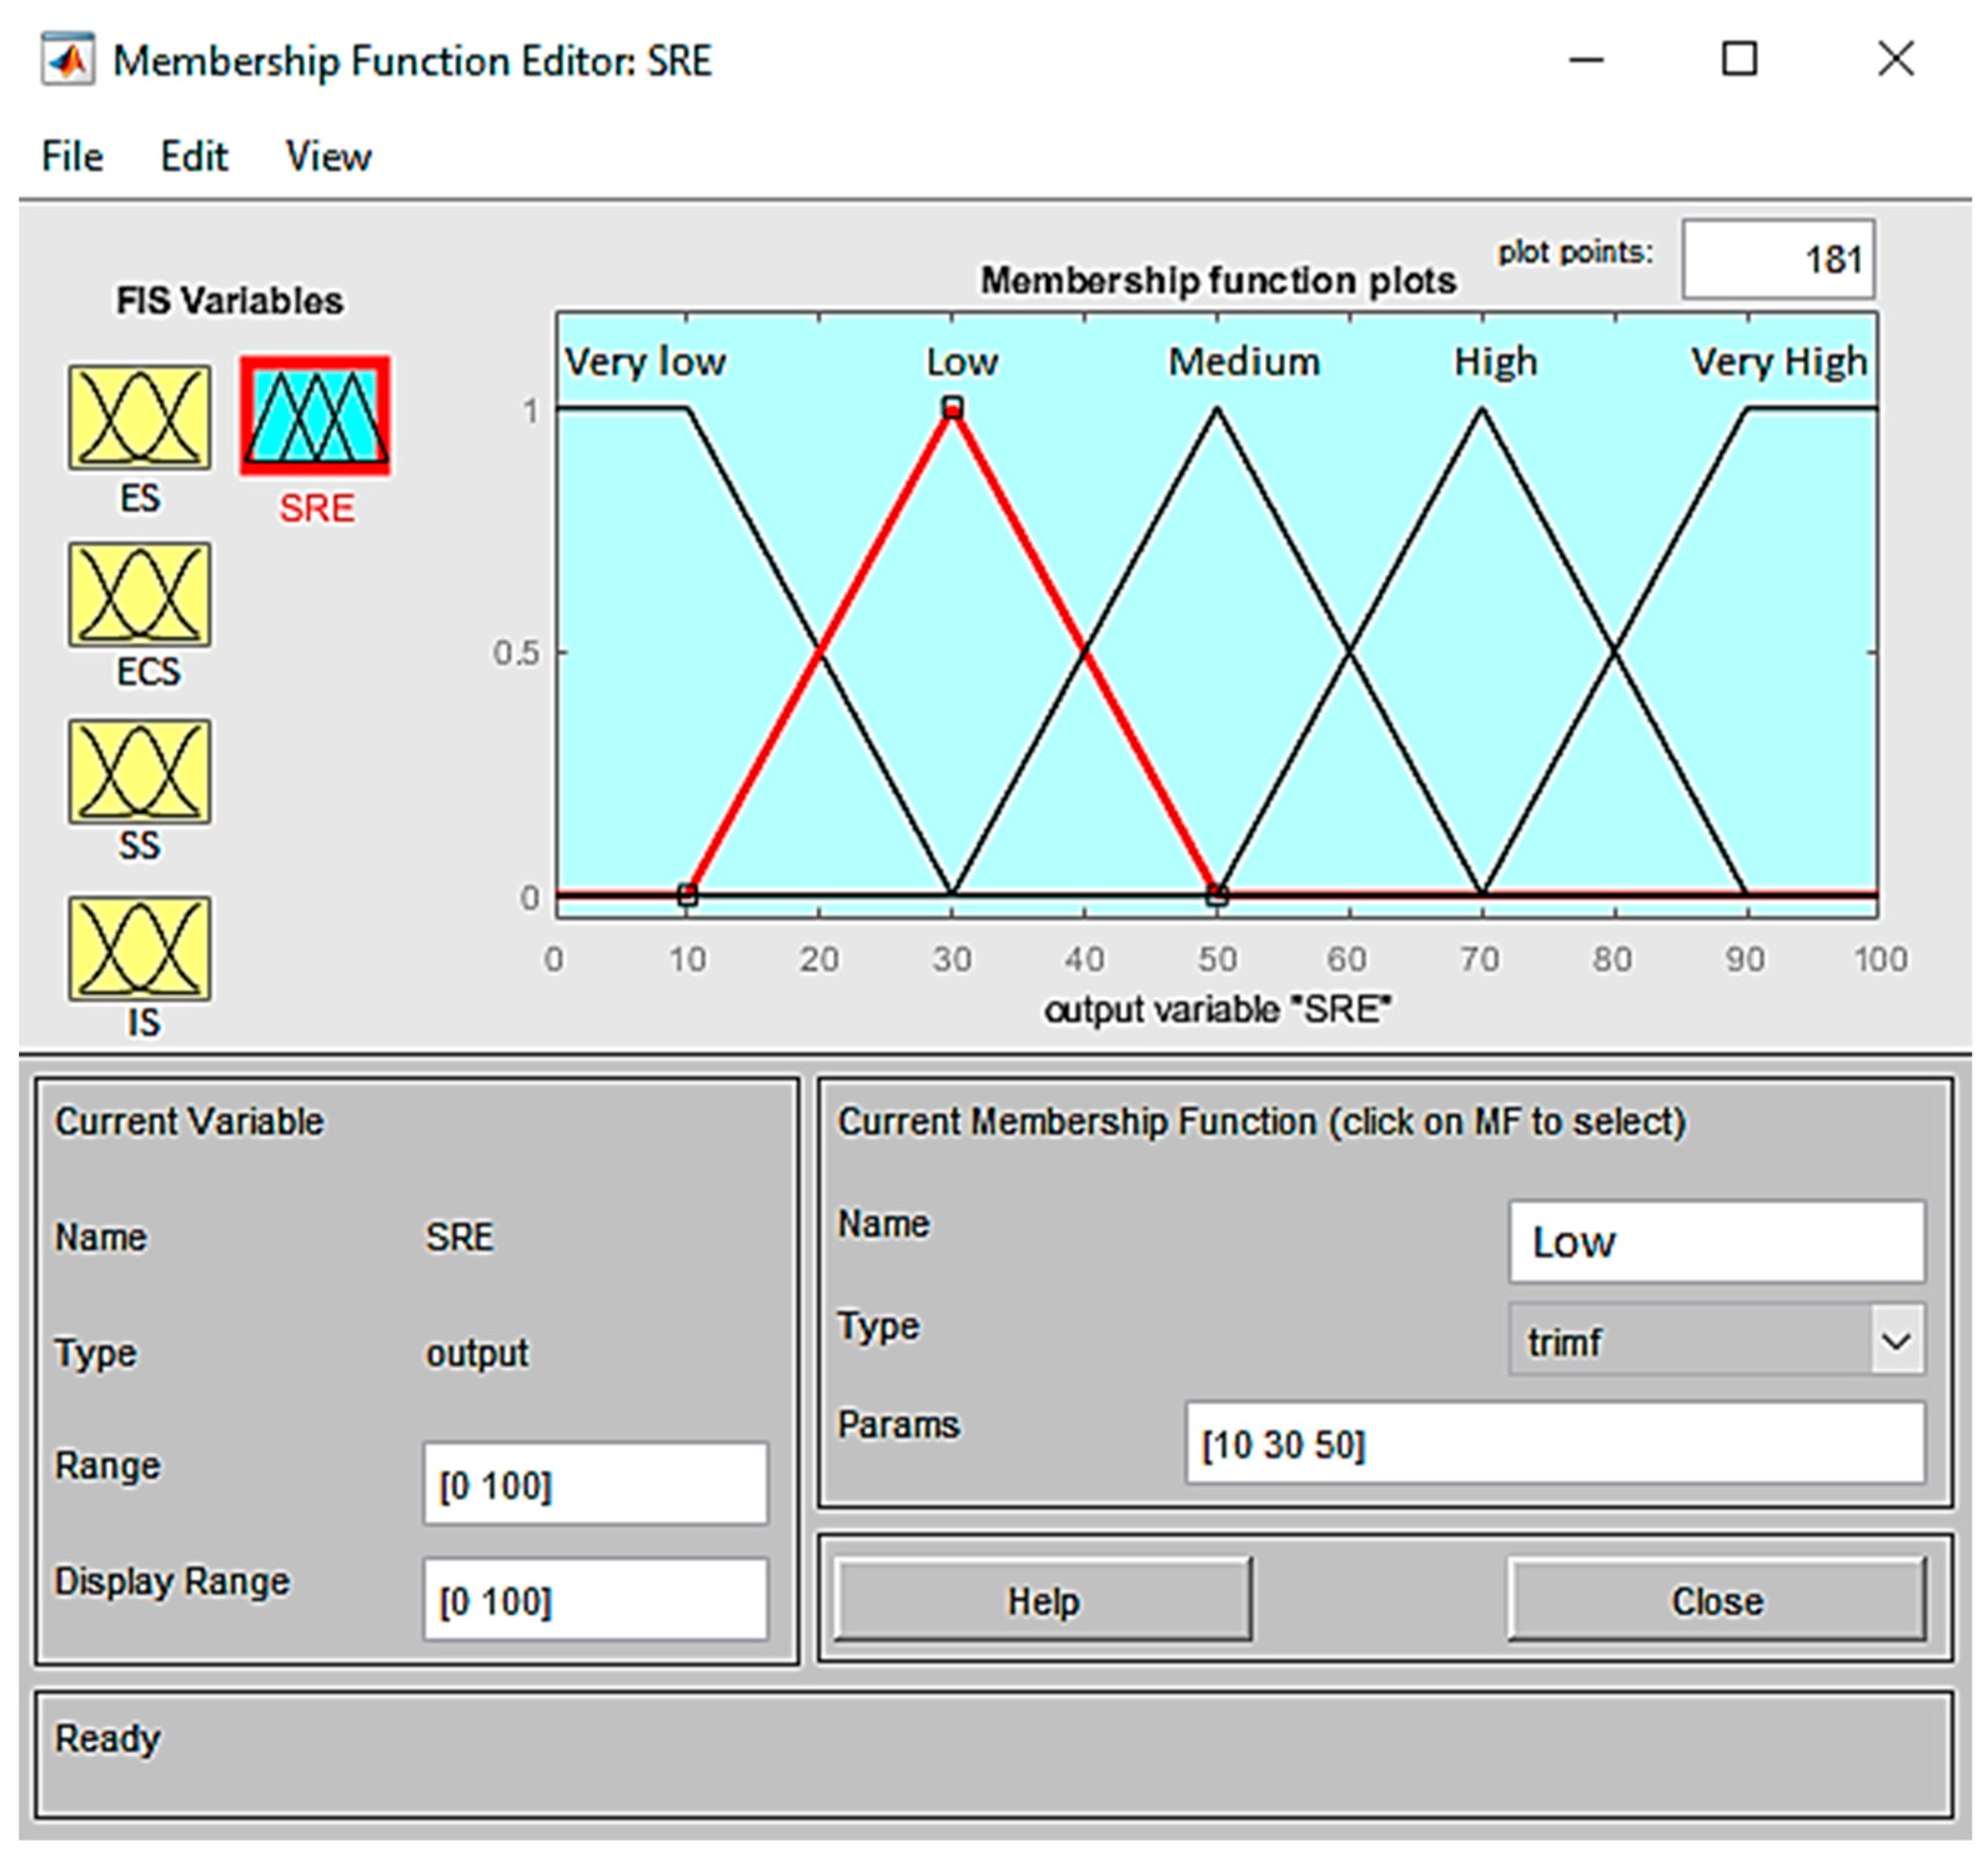
Task: Click the plot points field showing 181
Action: (x=1777, y=260)
